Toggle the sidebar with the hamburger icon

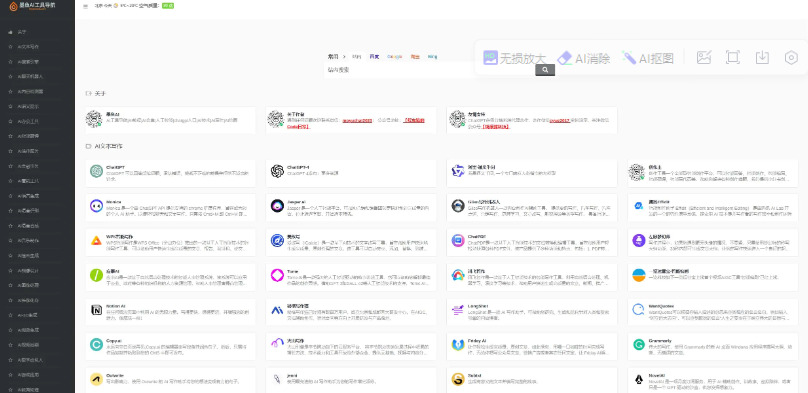pyautogui.click(x=85, y=6)
